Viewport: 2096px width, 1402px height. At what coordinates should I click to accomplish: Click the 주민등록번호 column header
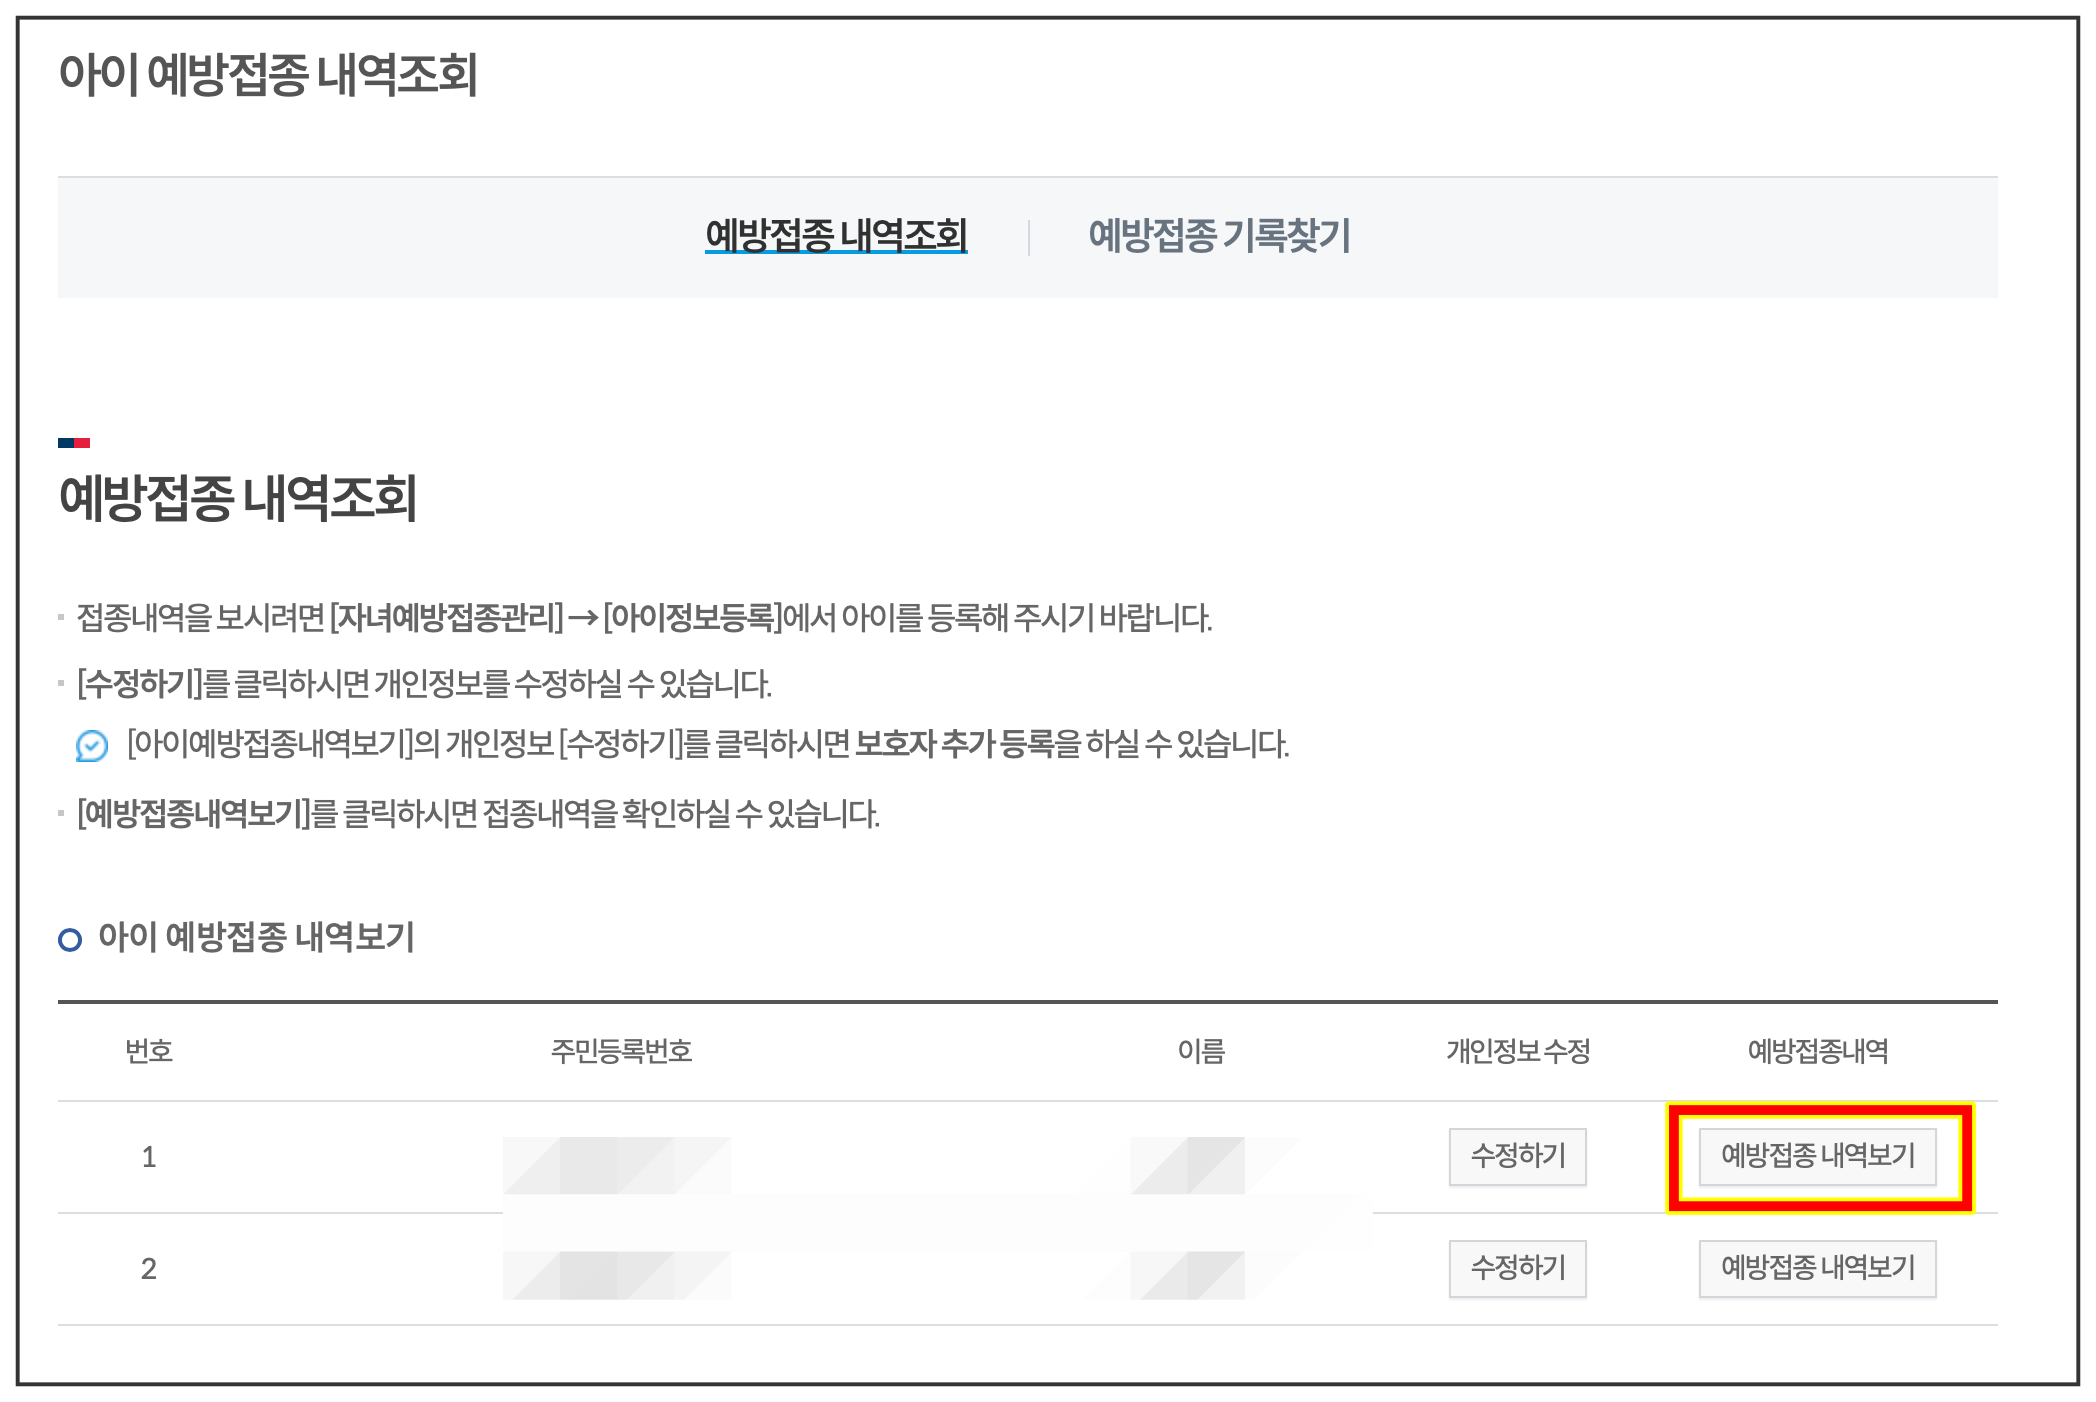click(x=621, y=1051)
